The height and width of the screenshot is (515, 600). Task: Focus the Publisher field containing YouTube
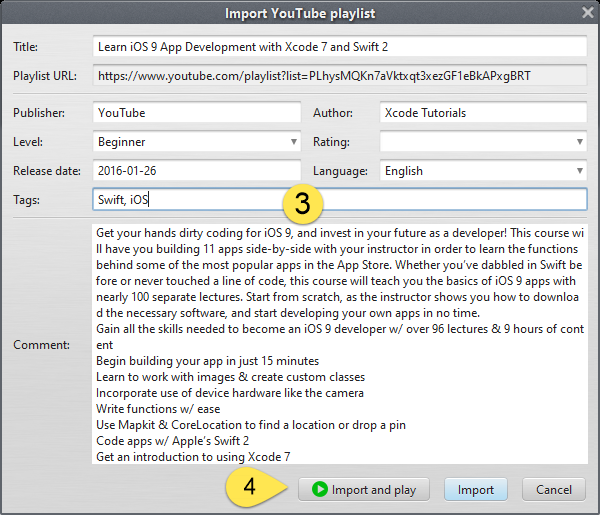195,113
